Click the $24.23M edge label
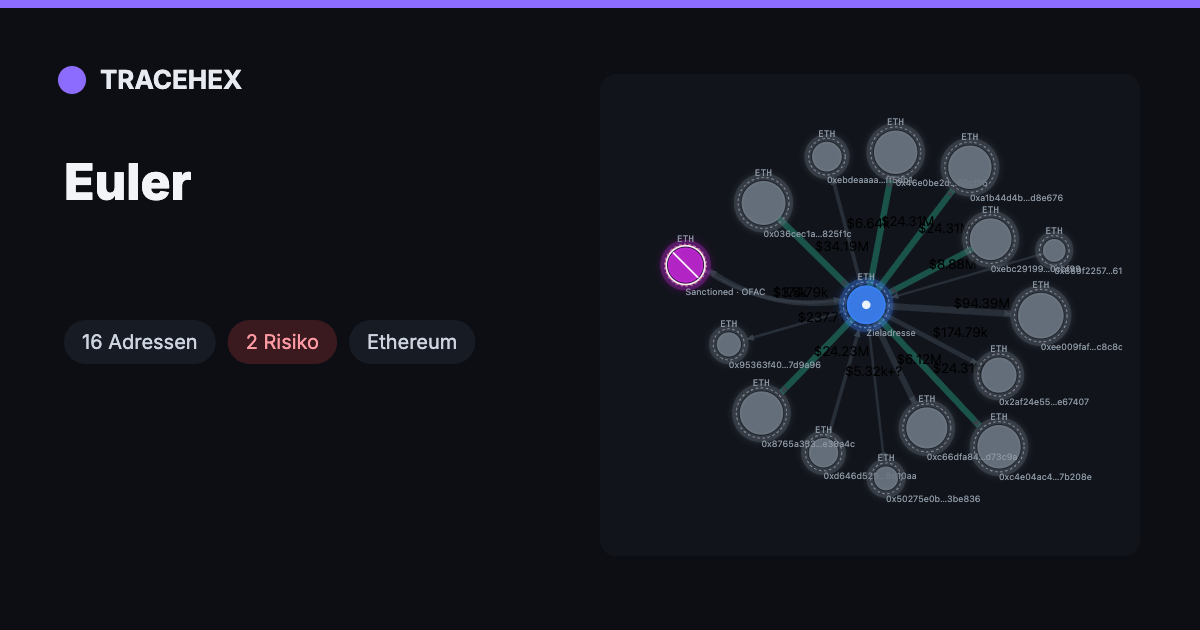 pos(841,351)
